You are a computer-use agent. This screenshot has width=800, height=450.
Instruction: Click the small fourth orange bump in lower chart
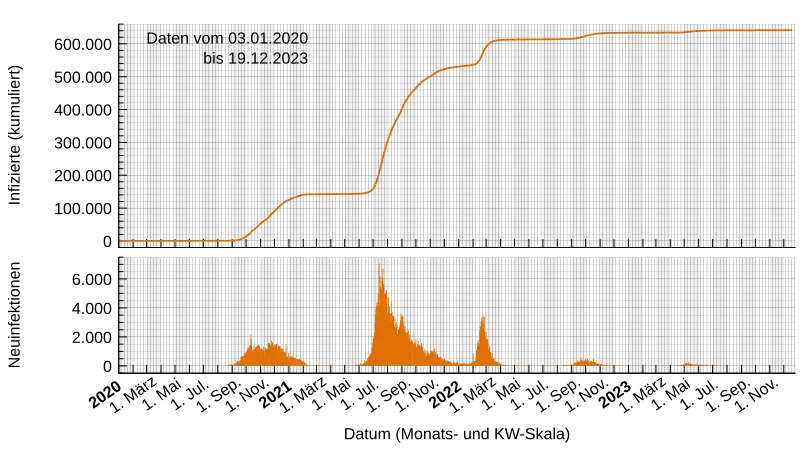tap(585, 362)
